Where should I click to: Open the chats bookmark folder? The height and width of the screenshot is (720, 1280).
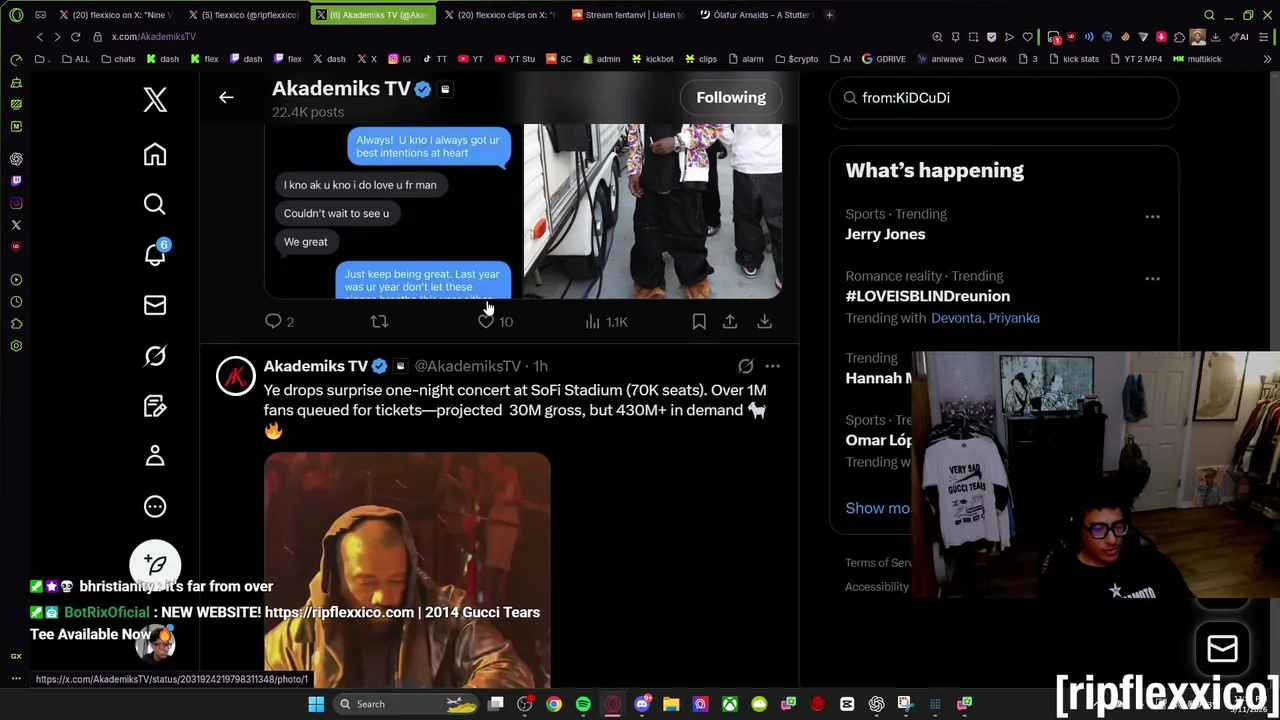tap(118, 59)
